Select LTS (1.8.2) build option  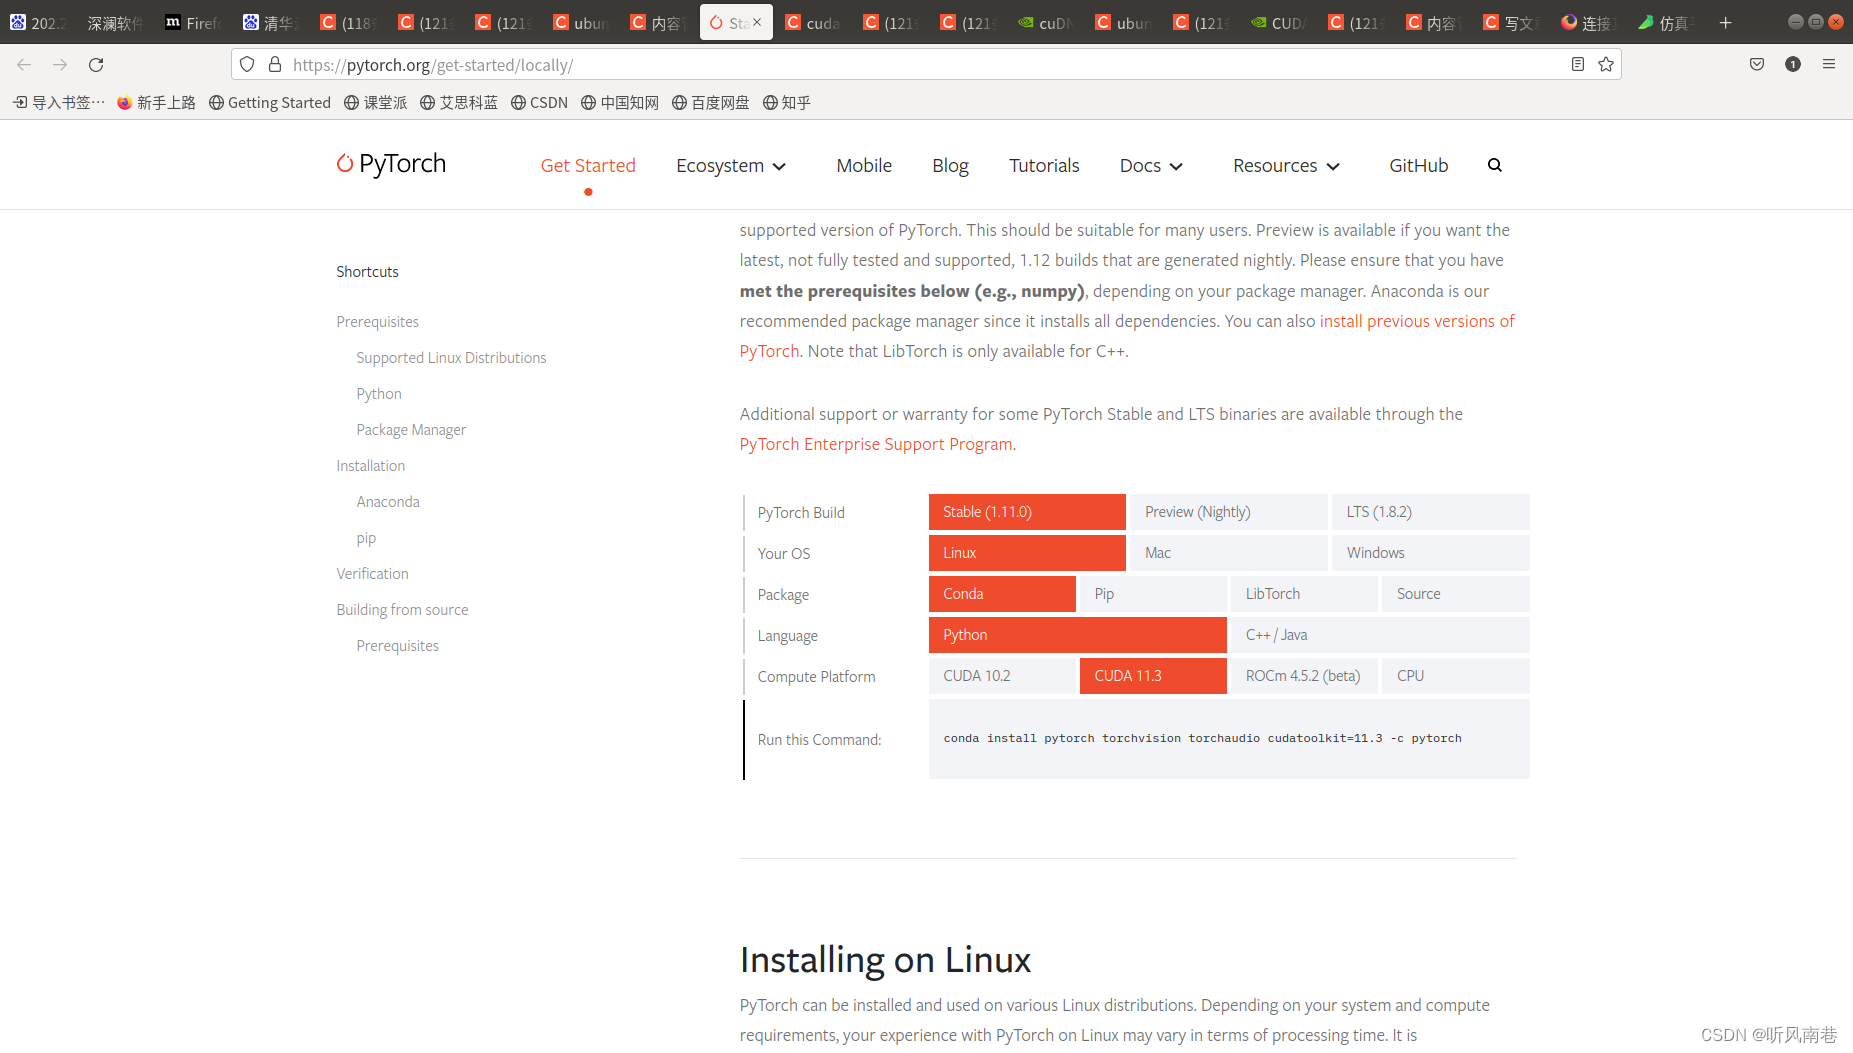click(x=1431, y=512)
